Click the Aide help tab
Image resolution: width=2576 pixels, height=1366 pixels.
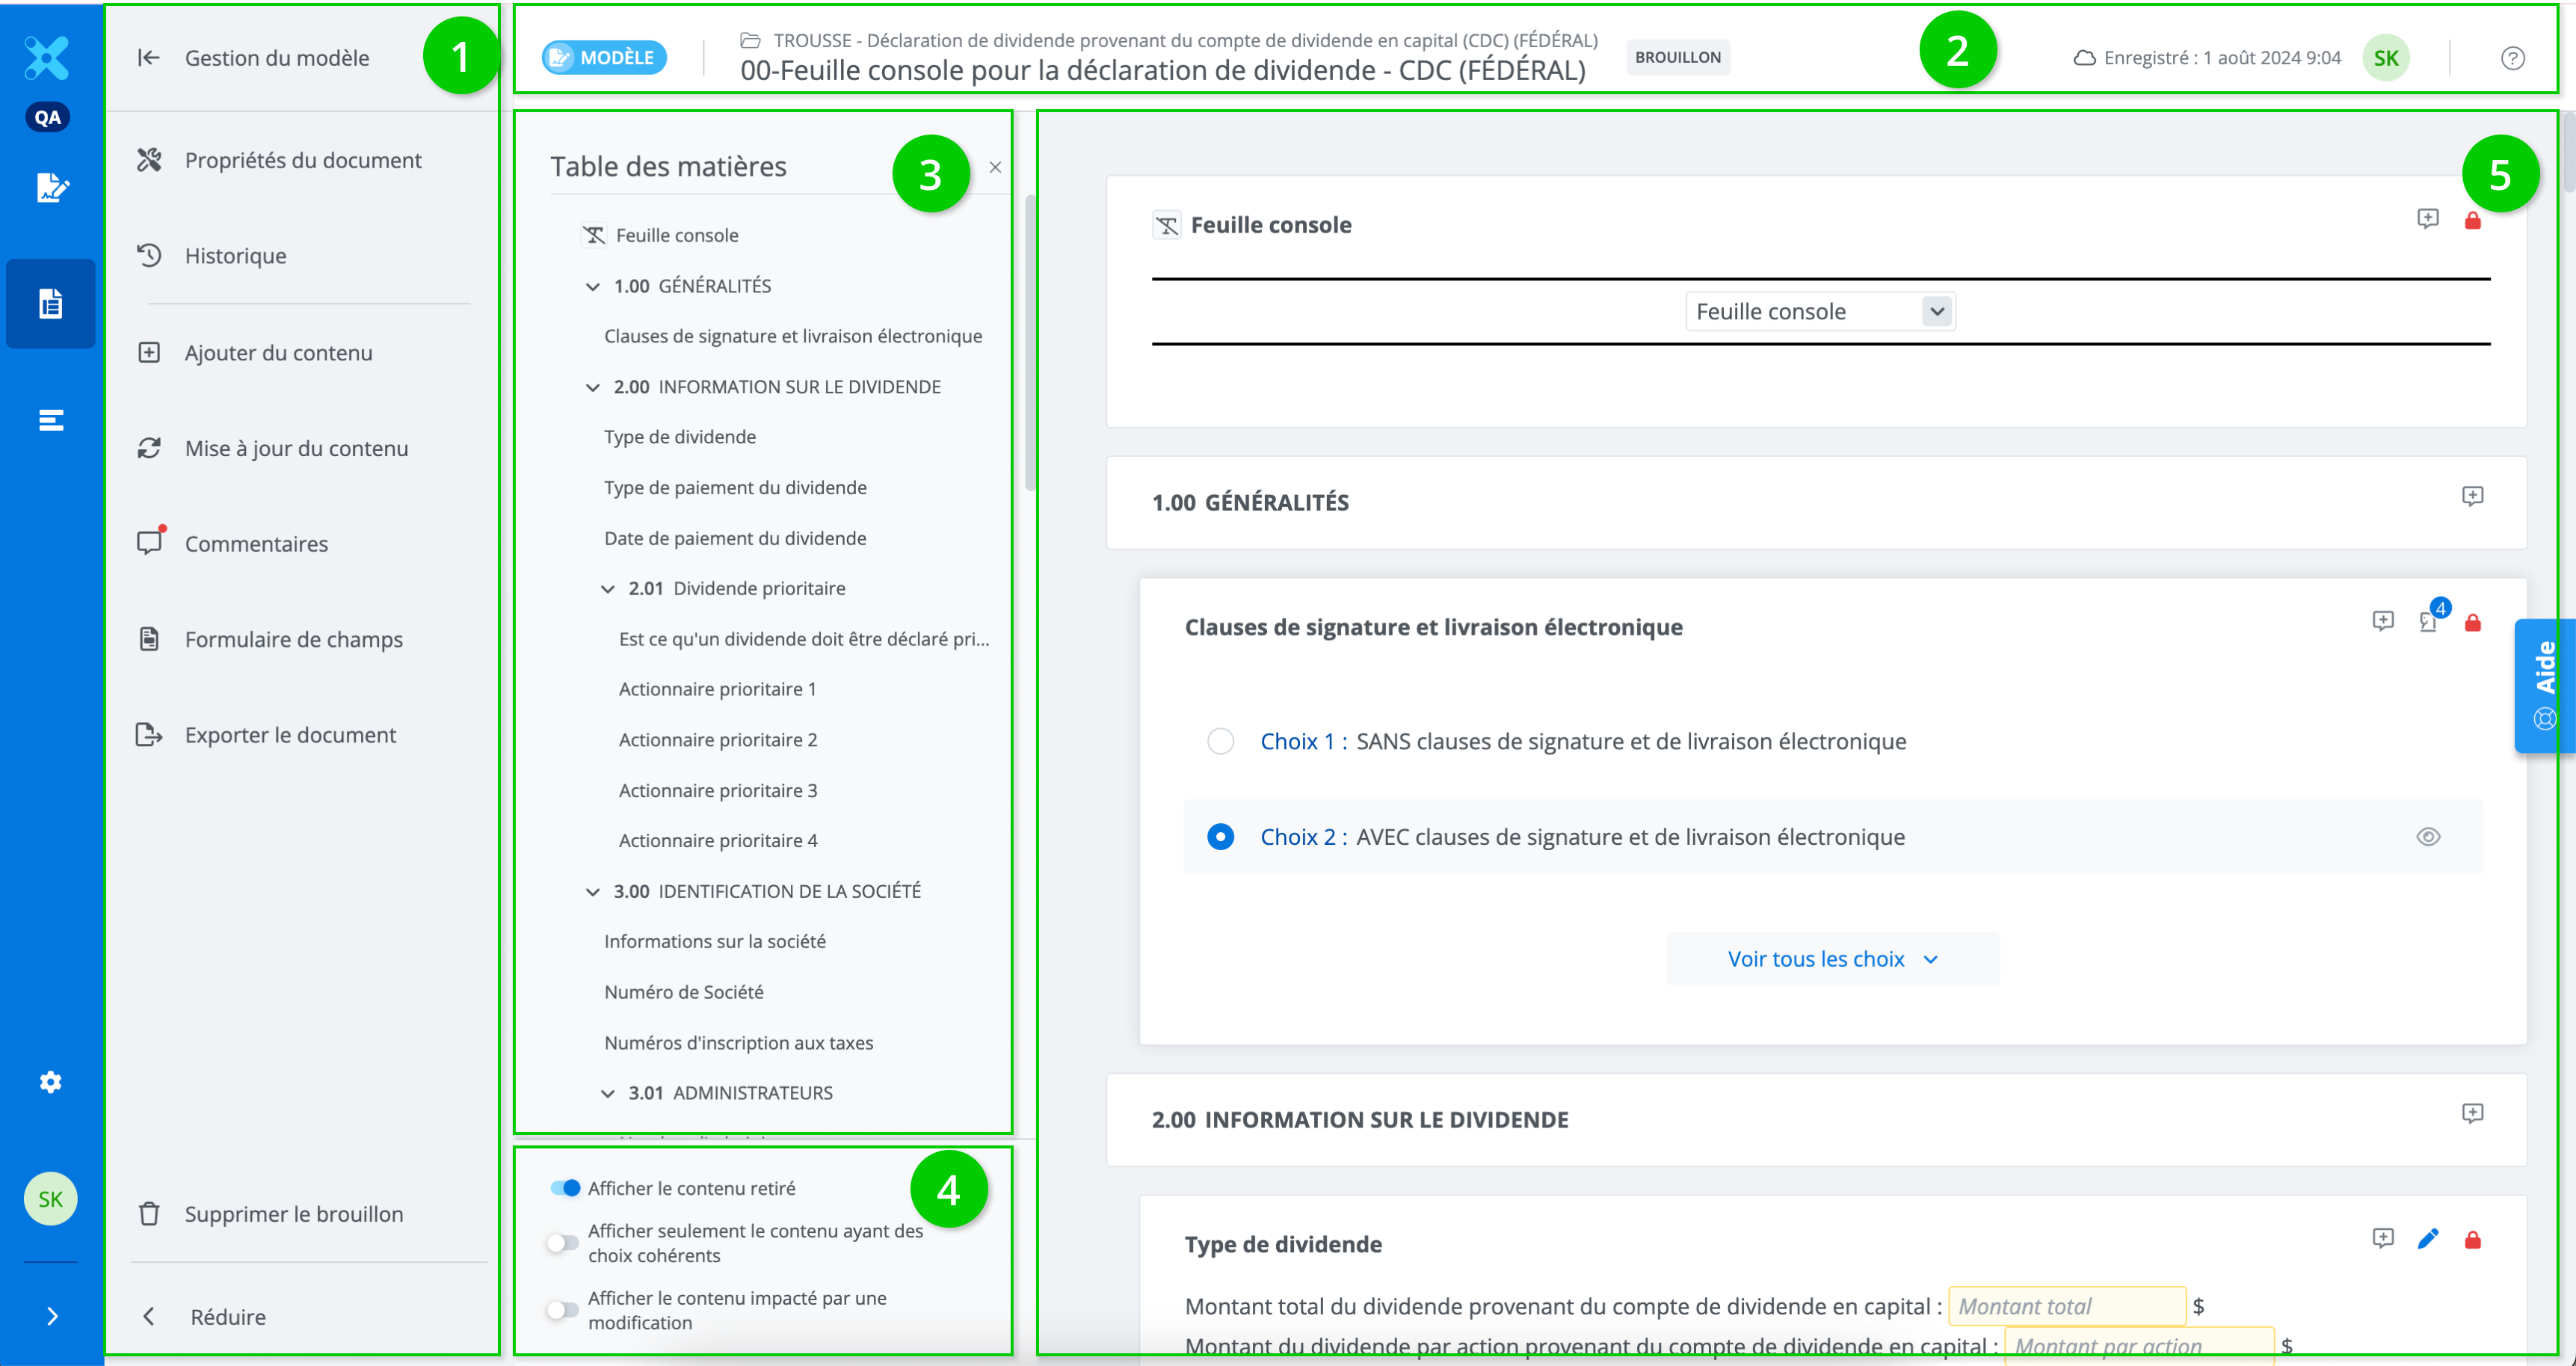pyautogui.click(x=2544, y=685)
